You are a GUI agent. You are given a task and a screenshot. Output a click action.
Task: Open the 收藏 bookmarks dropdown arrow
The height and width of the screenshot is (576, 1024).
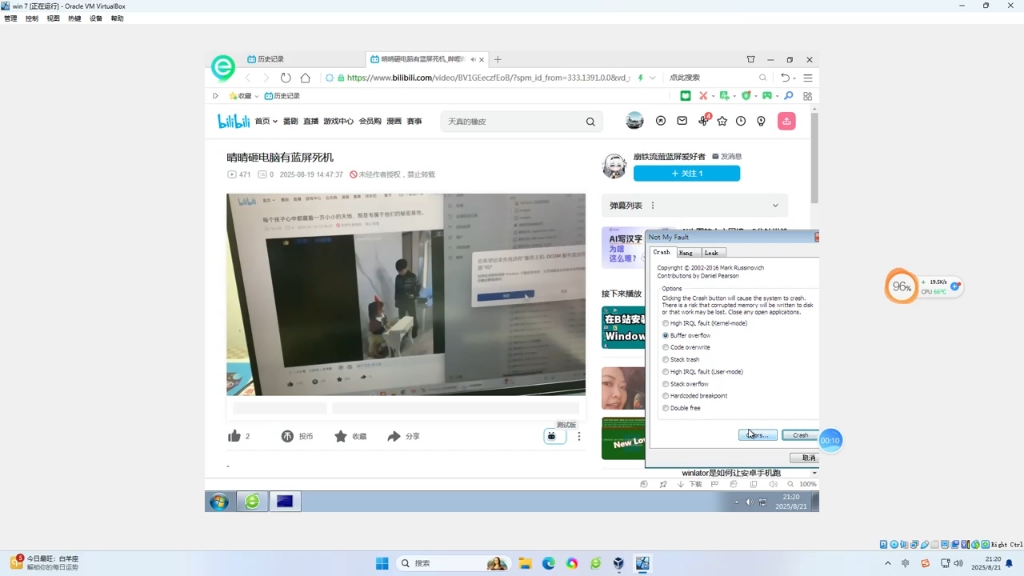tap(257, 96)
